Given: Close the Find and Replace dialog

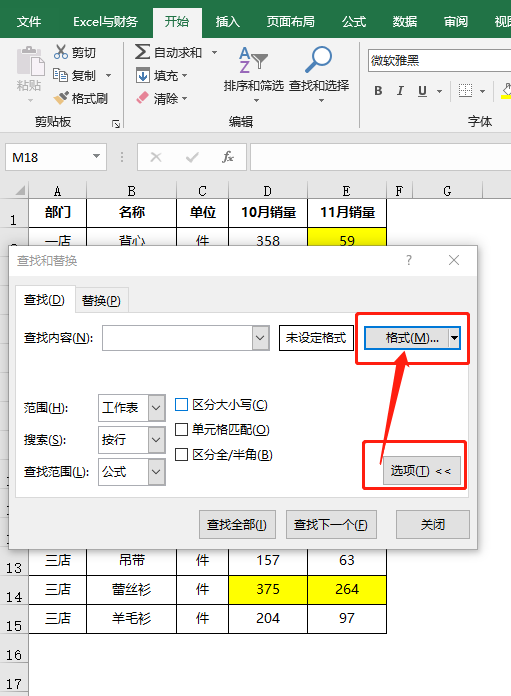Looking at the screenshot, I should tap(454, 260).
